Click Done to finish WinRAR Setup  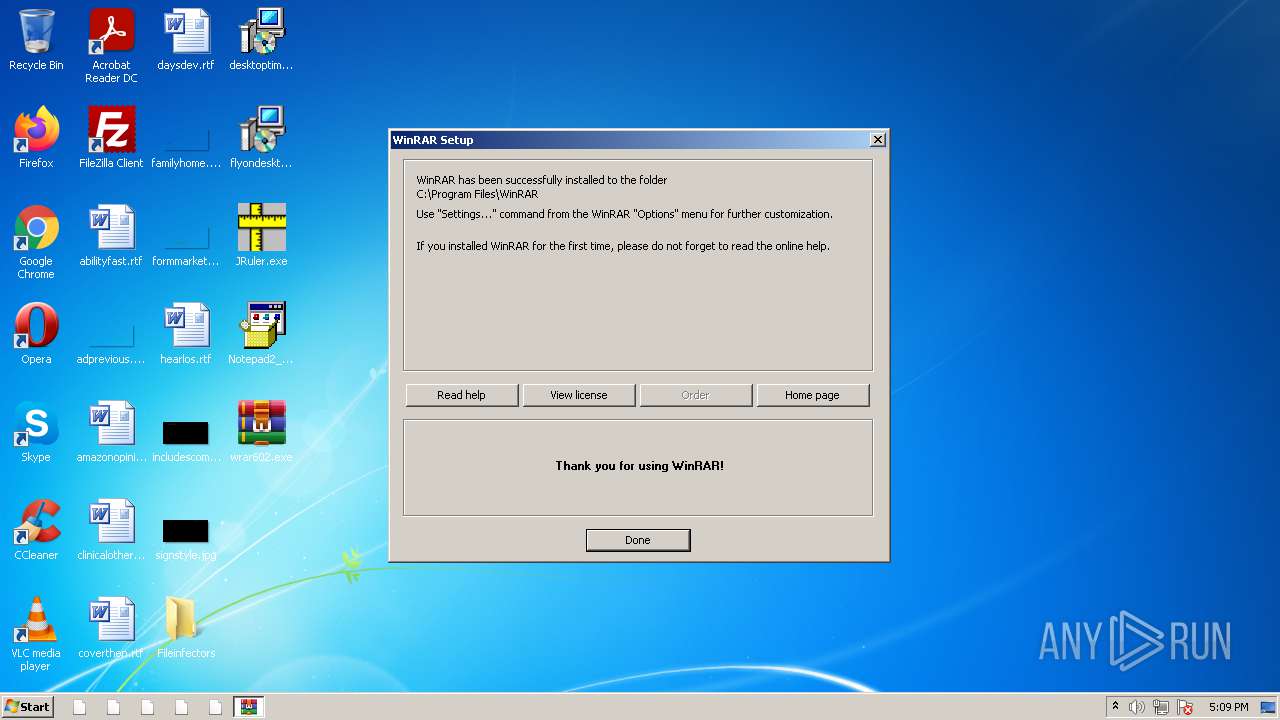click(638, 540)
